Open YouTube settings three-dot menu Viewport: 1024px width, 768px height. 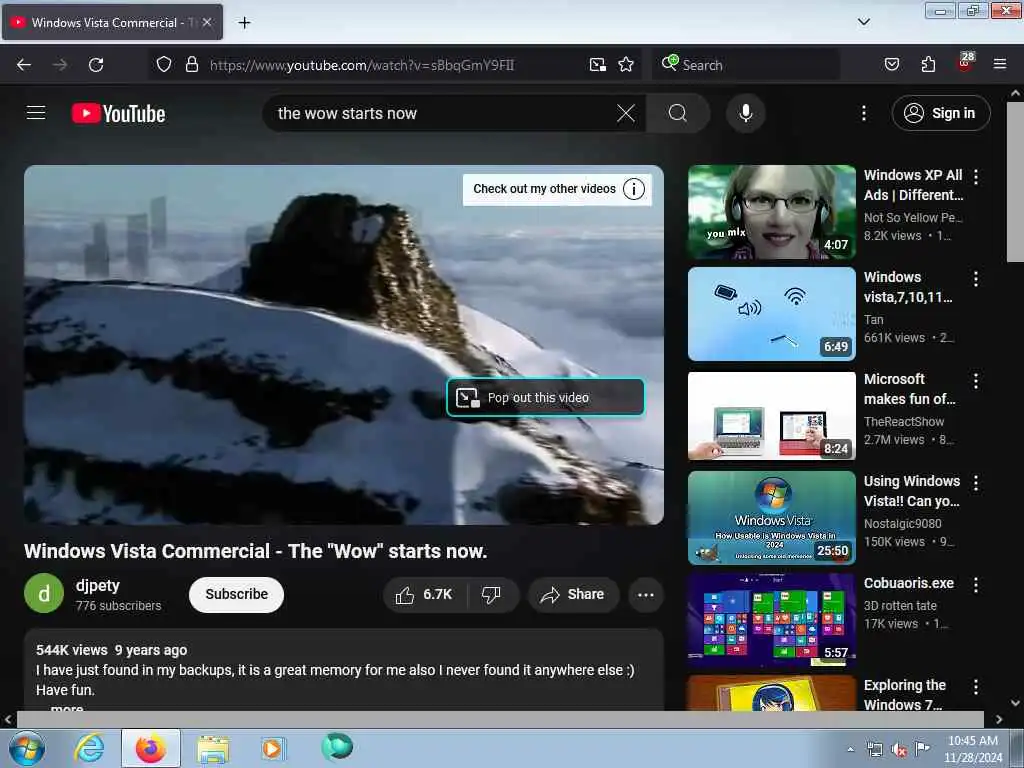coord(863,114)
